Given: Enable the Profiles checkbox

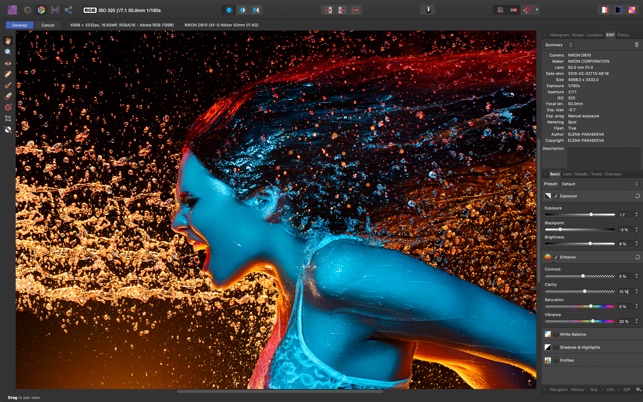Looking at the screenshot, I should point(556,361).
